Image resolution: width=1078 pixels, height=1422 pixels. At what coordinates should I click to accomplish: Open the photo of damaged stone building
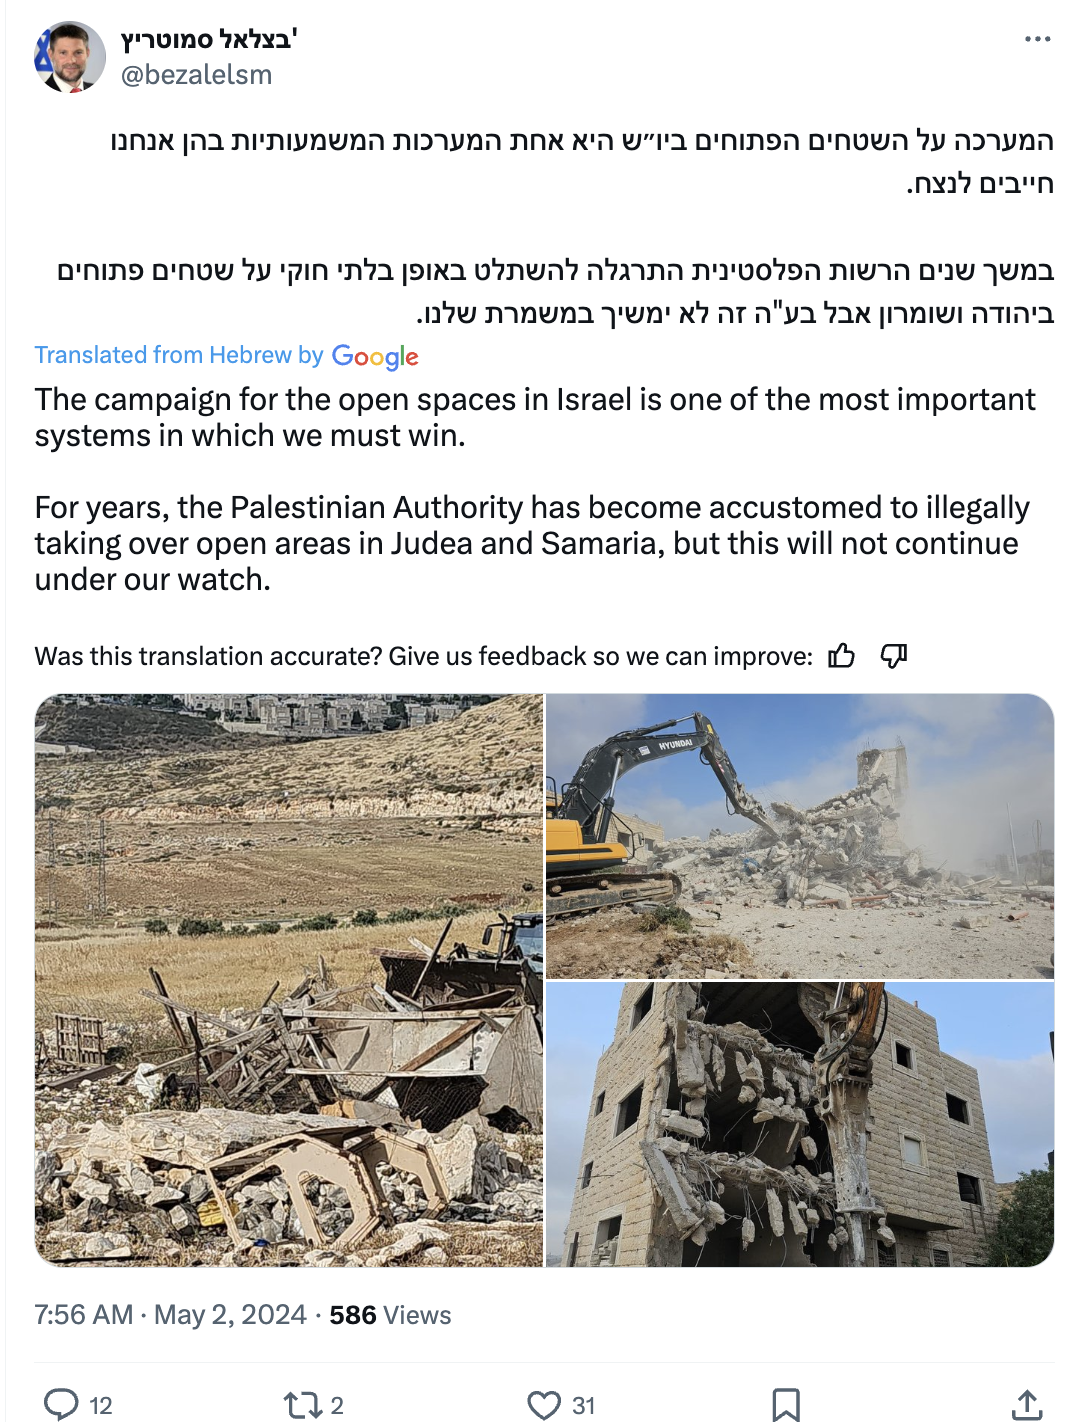(800, 1124)
